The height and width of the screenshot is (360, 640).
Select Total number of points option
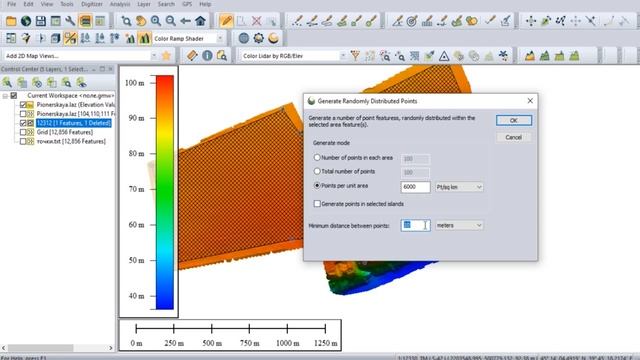(x=317, y=171)
